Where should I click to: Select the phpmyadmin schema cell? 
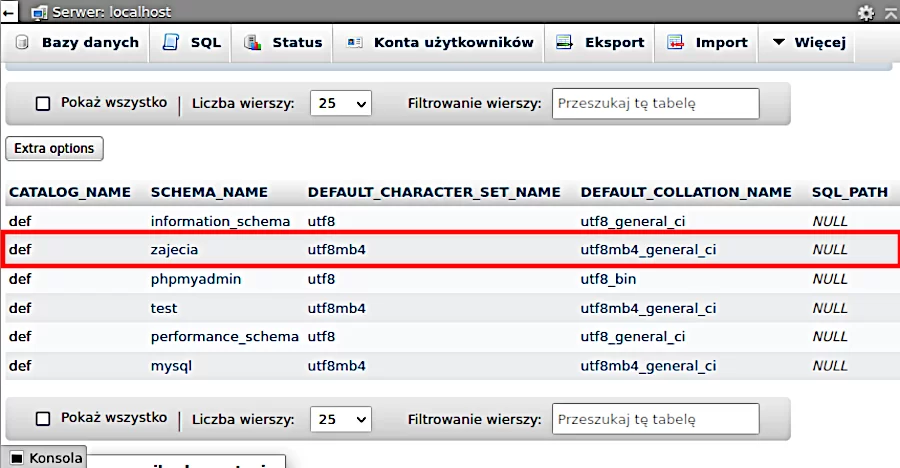pyautogui.click(x=196, y=280)
